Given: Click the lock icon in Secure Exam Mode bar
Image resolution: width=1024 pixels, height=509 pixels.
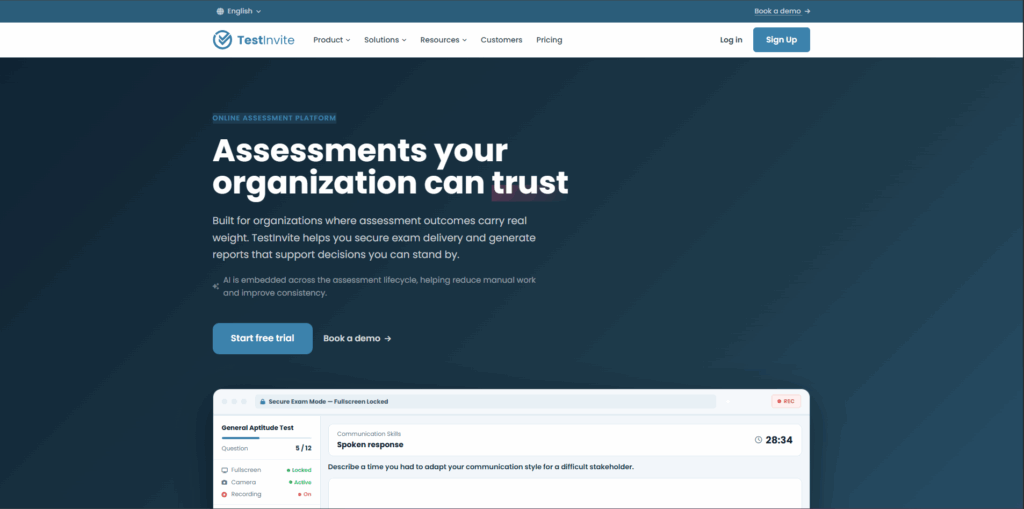Looking at the screenshot, I should point(262,402).
